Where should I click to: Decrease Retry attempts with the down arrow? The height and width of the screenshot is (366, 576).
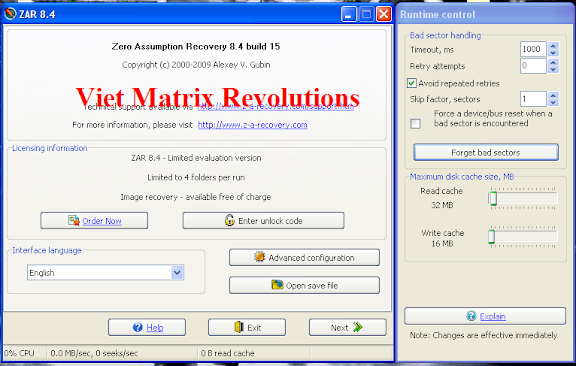click(553, 70)
